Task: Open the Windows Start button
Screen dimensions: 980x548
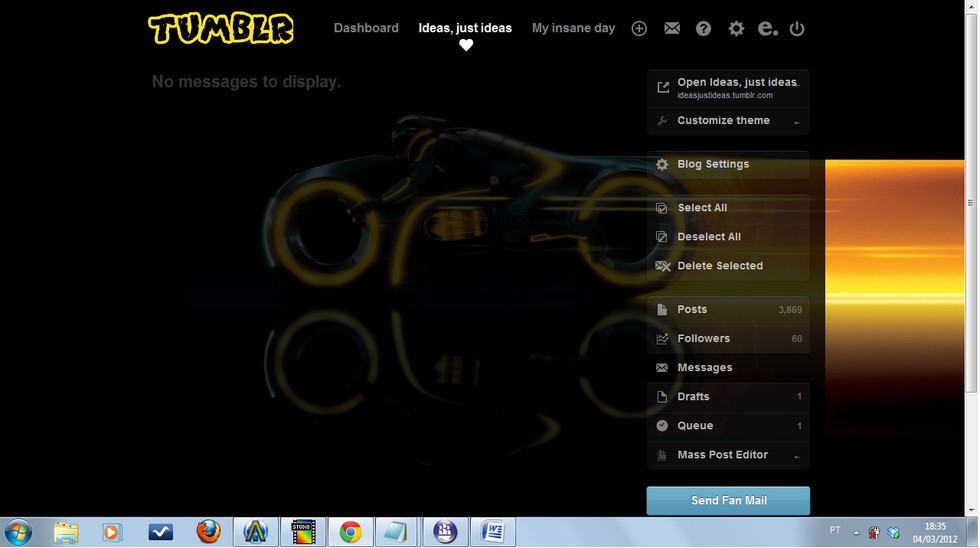Action: [x=18, y=533]
